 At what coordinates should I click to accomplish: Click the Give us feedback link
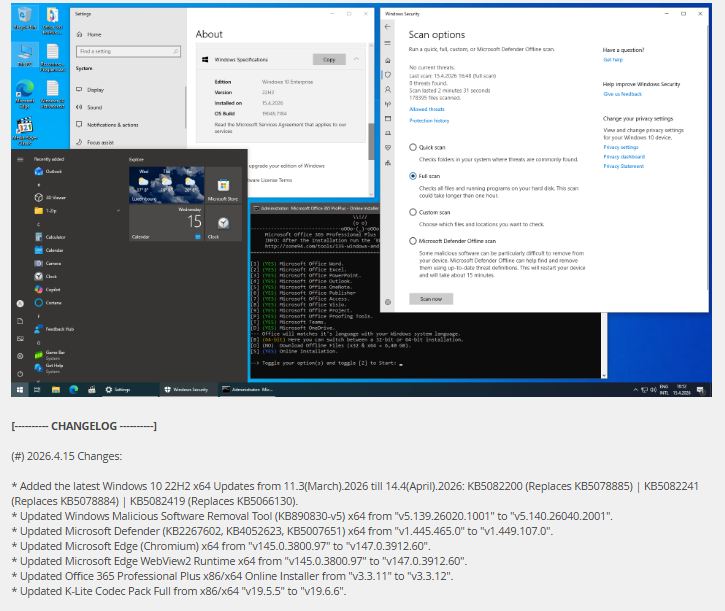pyautogui.click(x=622, y=94)
